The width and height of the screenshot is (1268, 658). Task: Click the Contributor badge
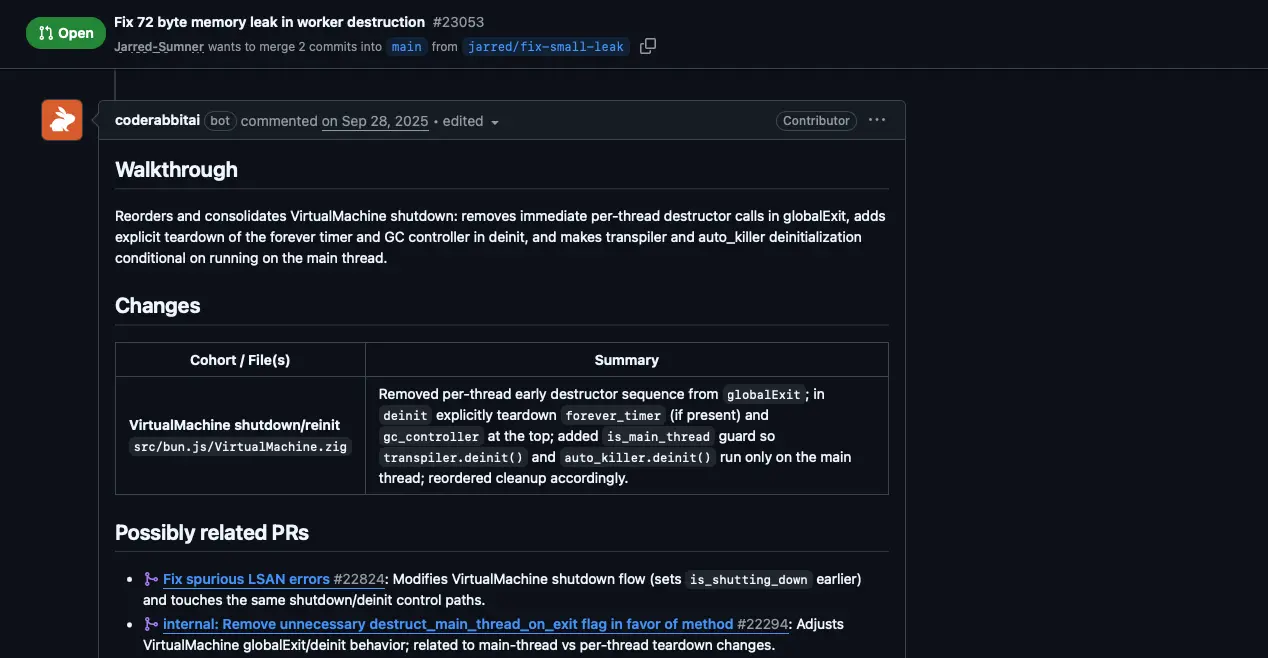[x=816, y=121]
